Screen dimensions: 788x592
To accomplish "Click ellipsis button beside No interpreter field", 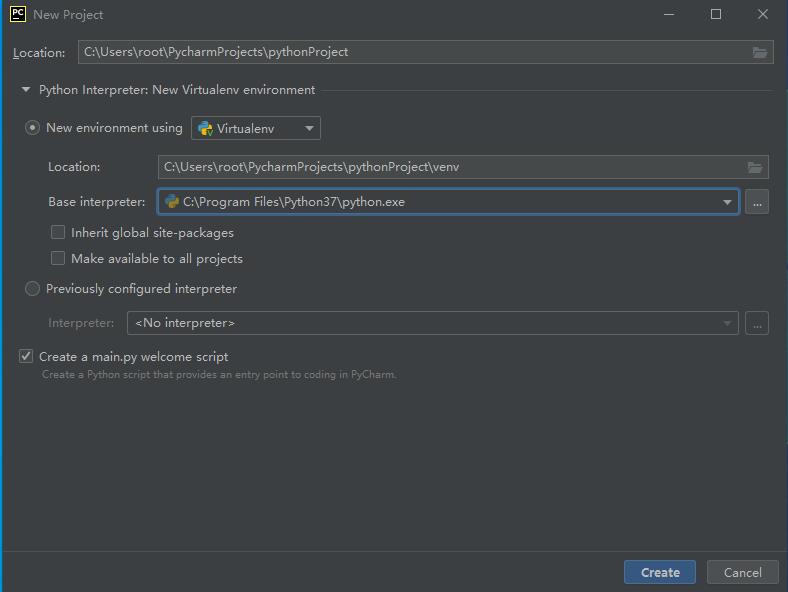I will coord(757,323).
